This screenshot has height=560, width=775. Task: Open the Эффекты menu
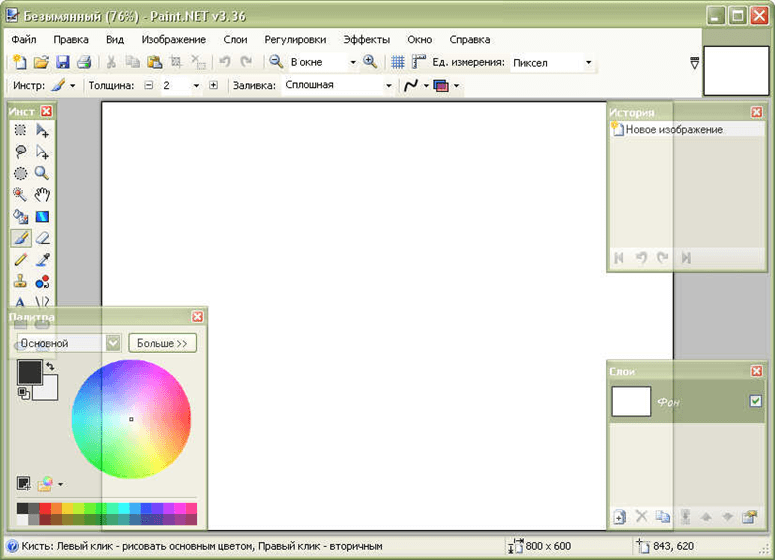(366, 40)
